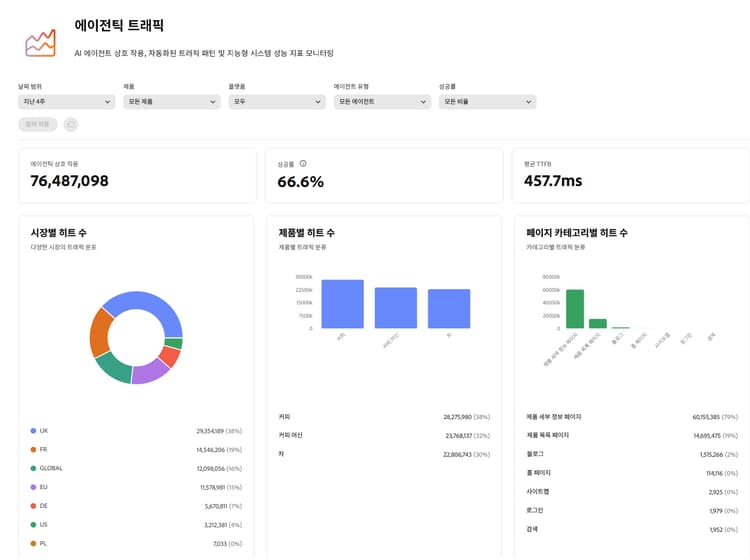This screenshot has width=750, height=560.
Task: Open the 에이전트 유형 dropdown
Action: click(x=382, y=101)
